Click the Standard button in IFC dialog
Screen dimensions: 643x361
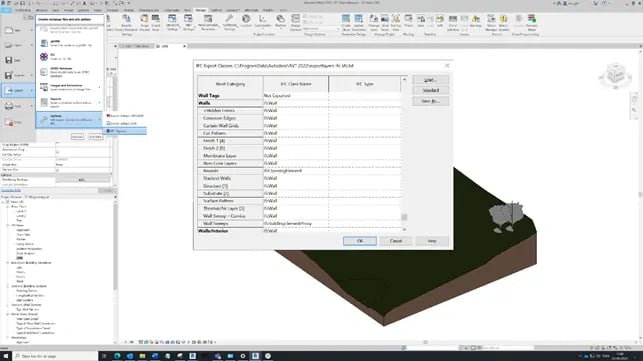tap(430, 90)
